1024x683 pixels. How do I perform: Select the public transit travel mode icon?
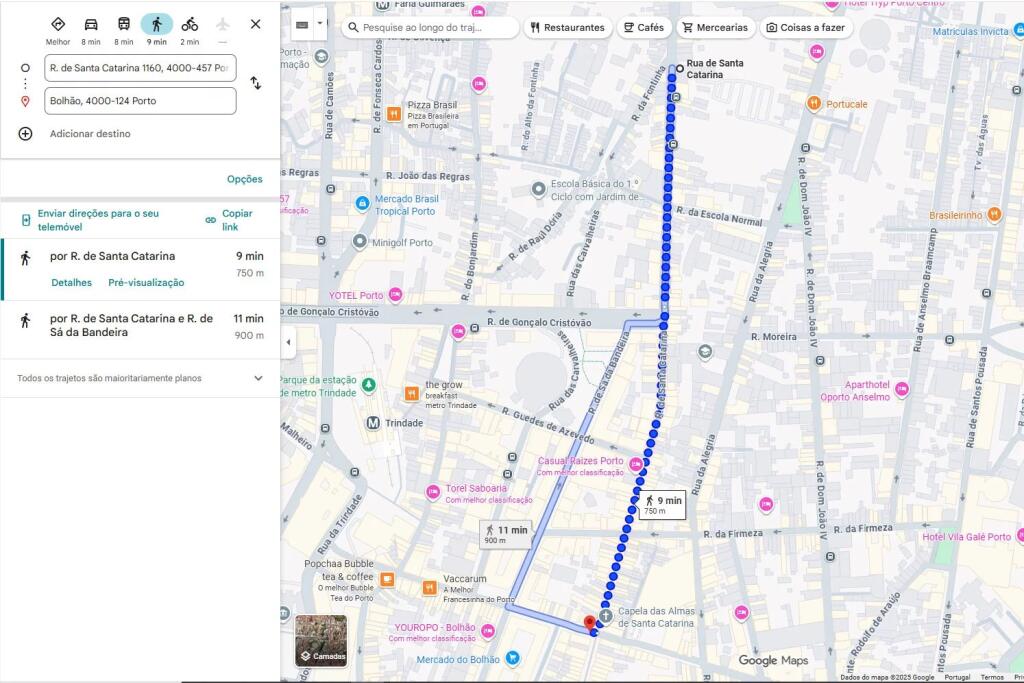coord(124,25)
